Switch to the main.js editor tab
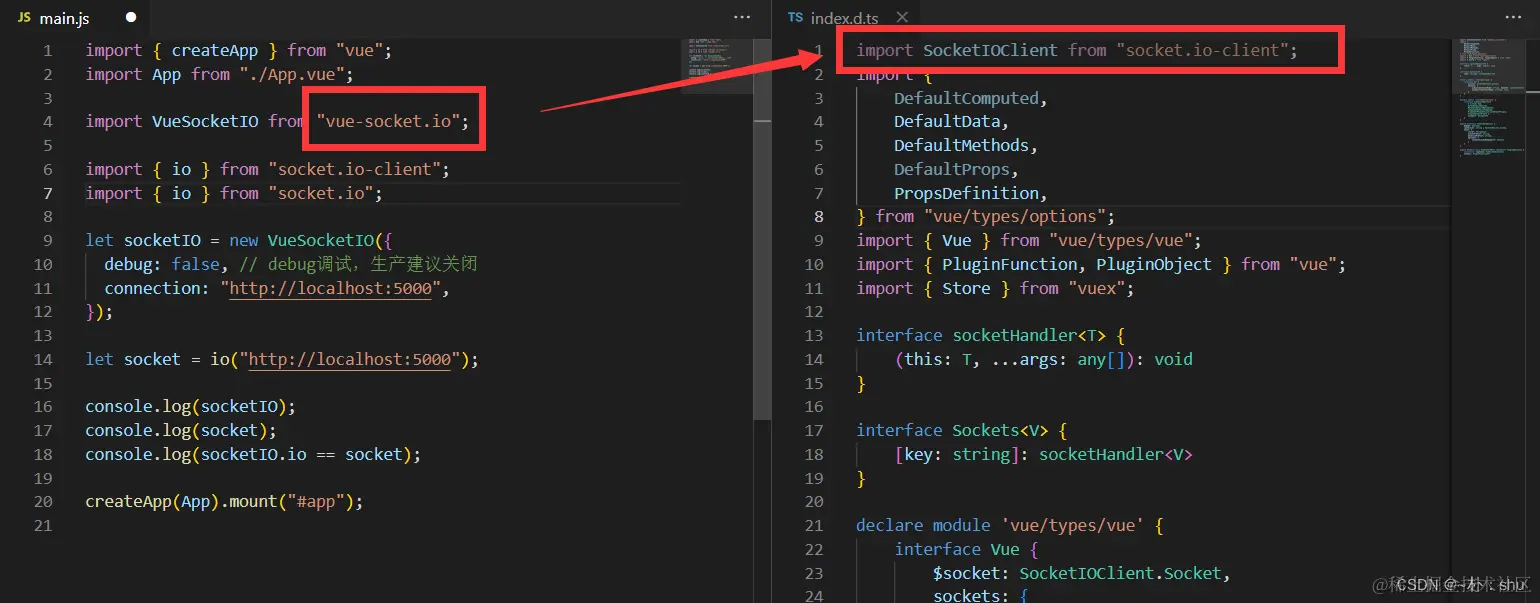Viewport: 1540px width, 603px height. [x=77, y=18]
